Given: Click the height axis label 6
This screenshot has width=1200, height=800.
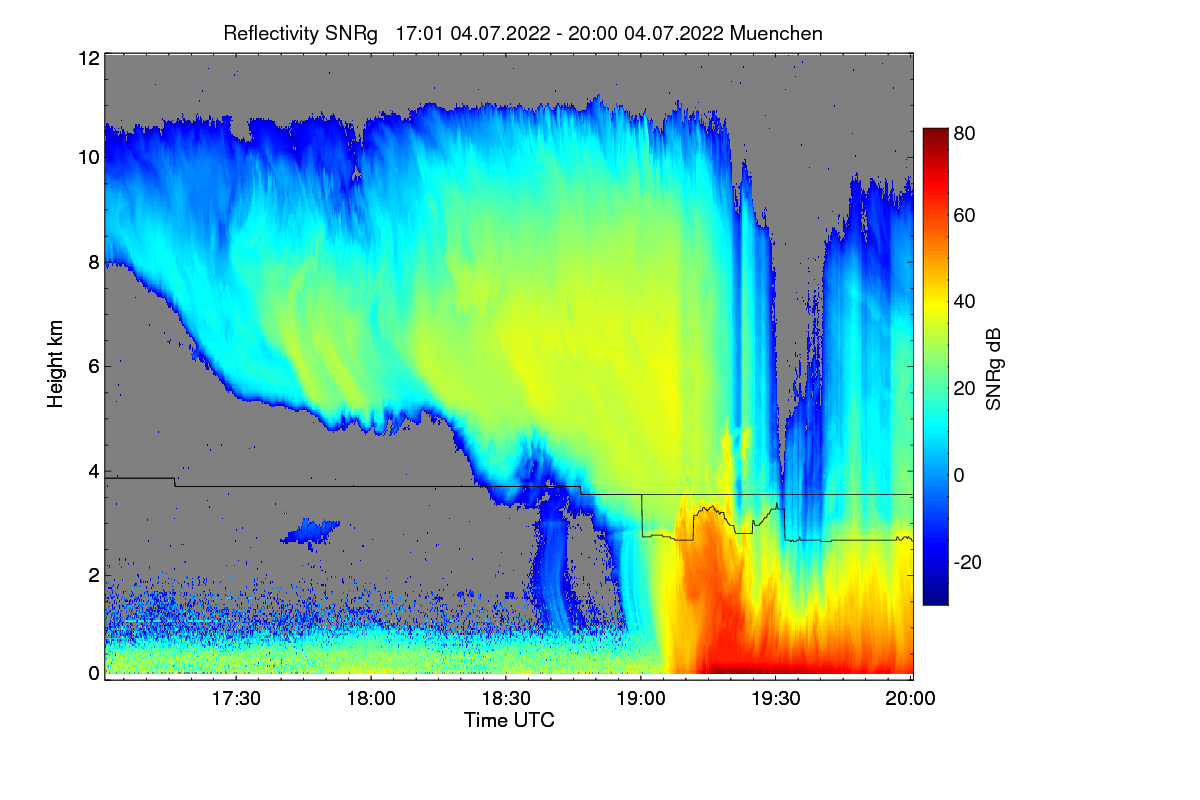Looking at the screenshot, I should (x=93, y=366).
